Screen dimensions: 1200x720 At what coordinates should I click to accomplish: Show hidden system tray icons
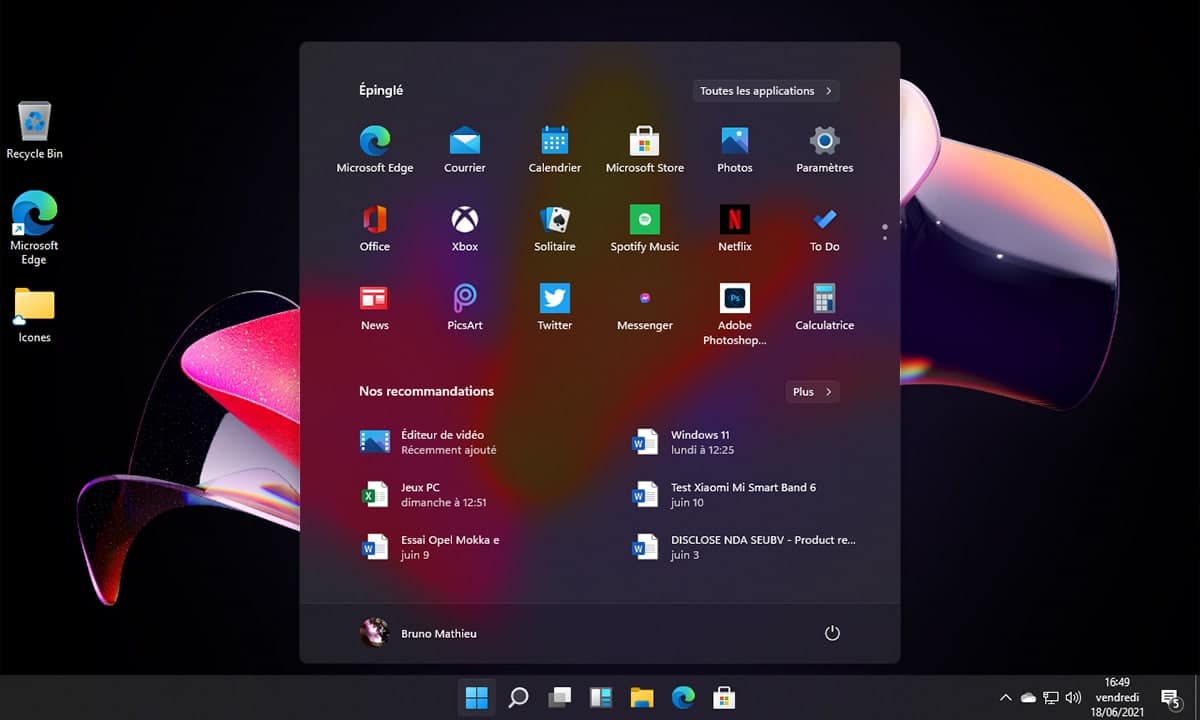(1005, 698)
